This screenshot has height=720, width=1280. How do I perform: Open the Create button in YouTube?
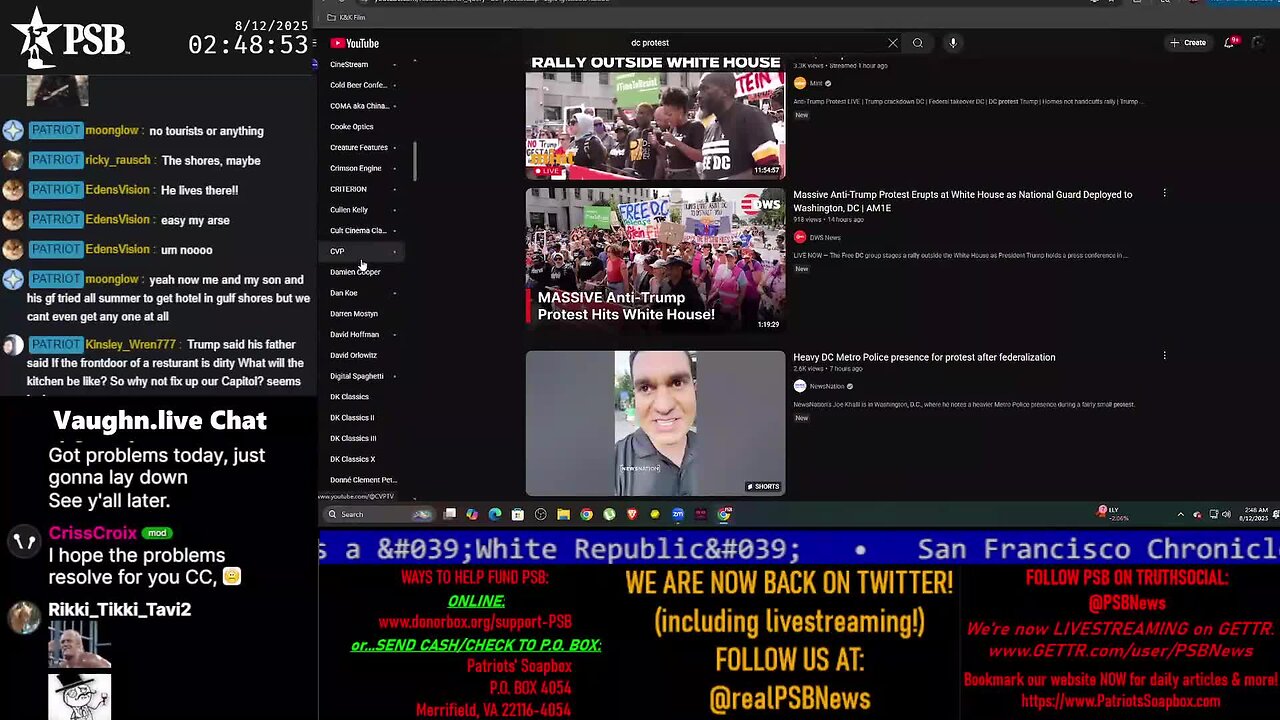(x=1188, y=43)
